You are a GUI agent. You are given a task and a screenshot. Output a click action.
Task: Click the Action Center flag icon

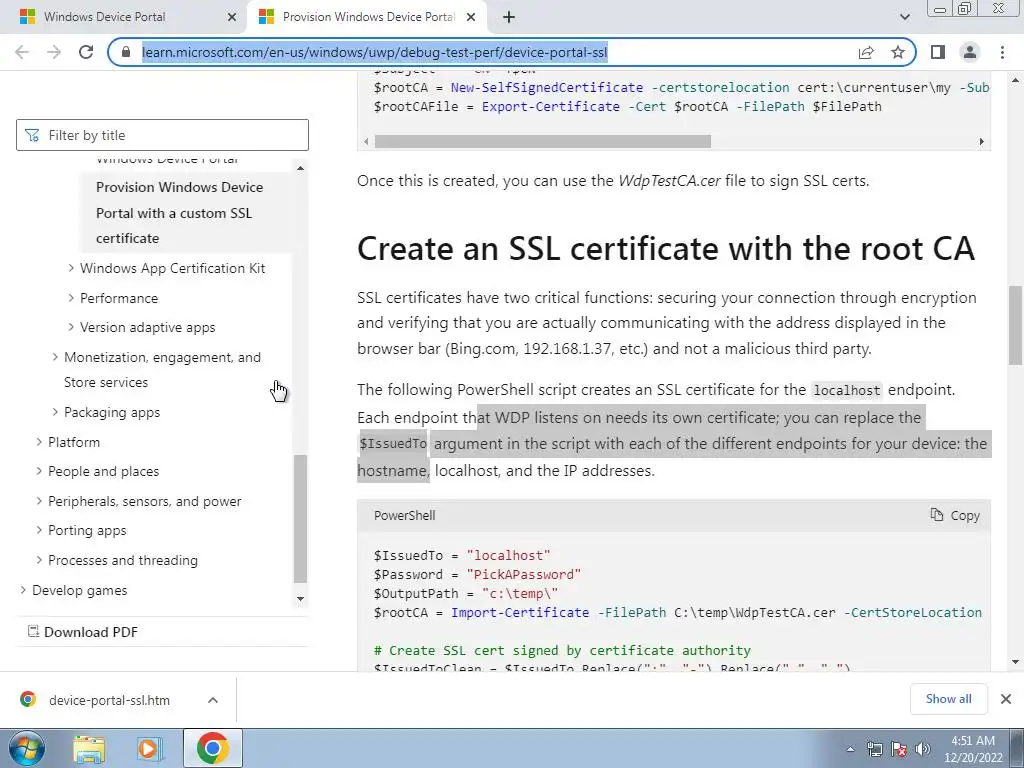click(x=899, y=749)
